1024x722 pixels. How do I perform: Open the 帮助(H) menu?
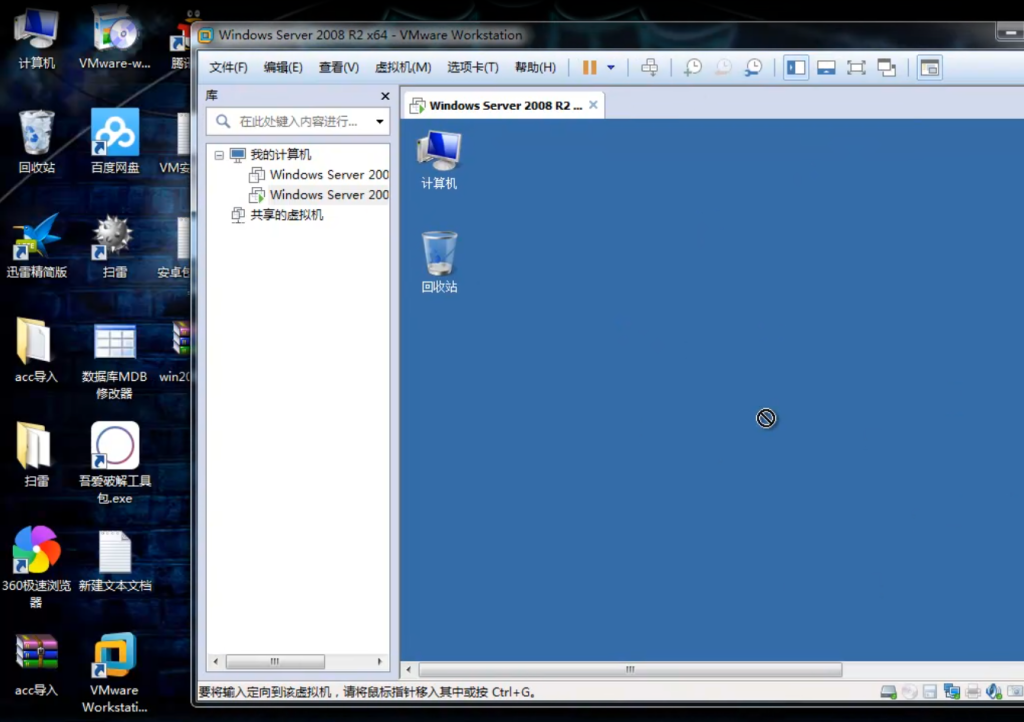tap(535, 67)
